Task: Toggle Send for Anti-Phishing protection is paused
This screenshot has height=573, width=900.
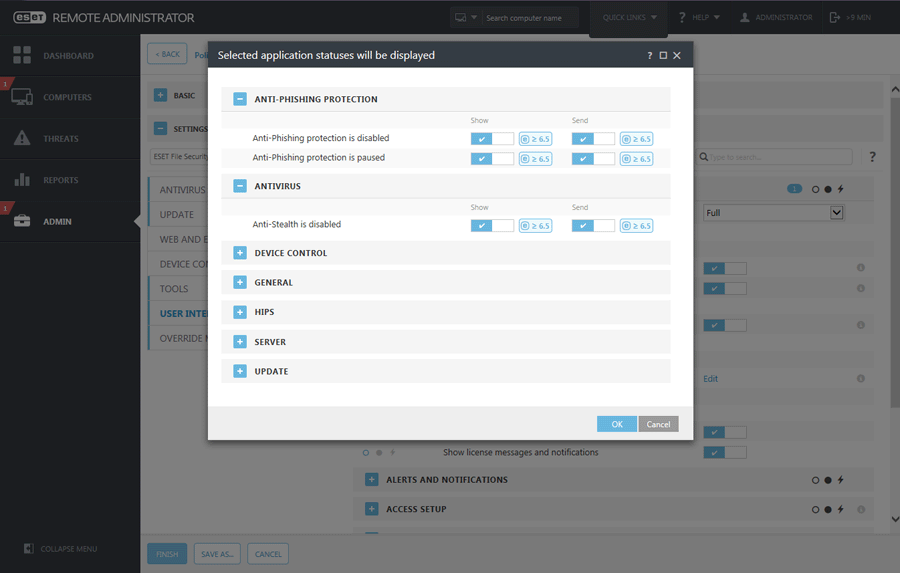Action: click(x=593, y=158)
